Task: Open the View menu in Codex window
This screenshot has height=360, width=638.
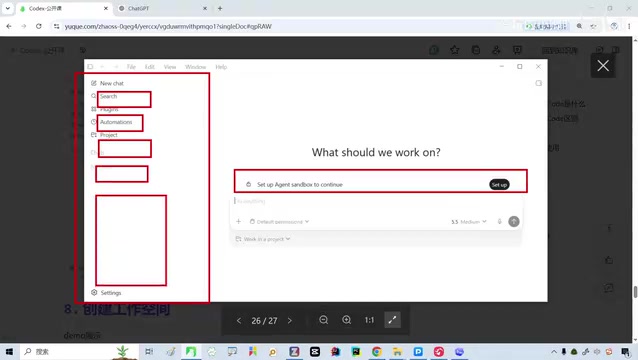Action: [170, 67]
